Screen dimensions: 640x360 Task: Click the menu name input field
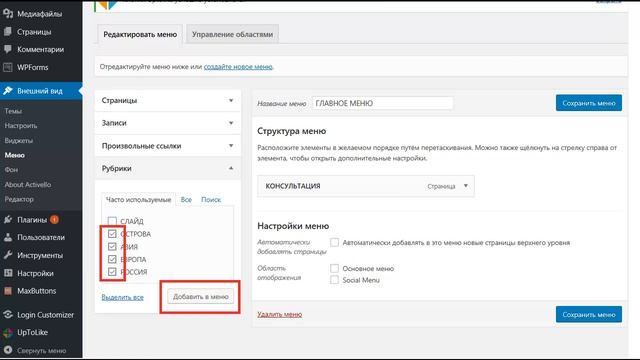pos(382,103)
